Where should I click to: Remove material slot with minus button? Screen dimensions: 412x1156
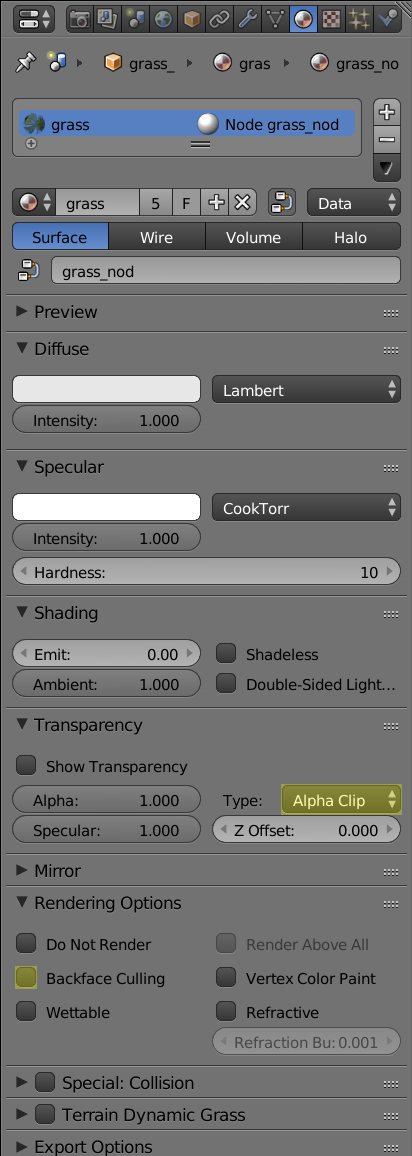pyautogui.click(x=387, y=139)
